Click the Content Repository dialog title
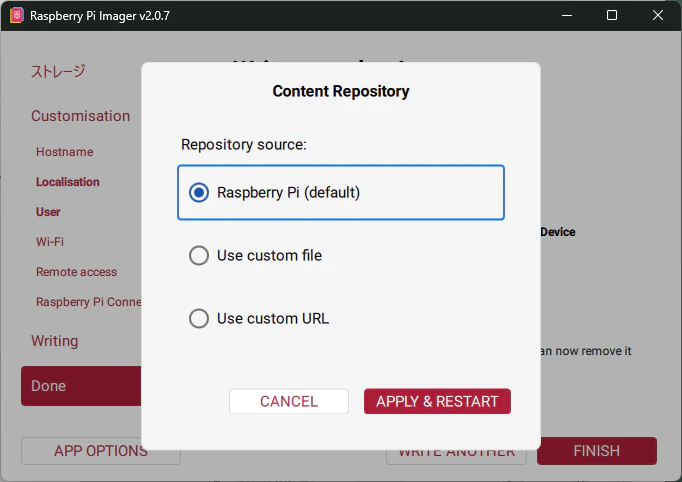682x482 pixels. tap(341, 91)
